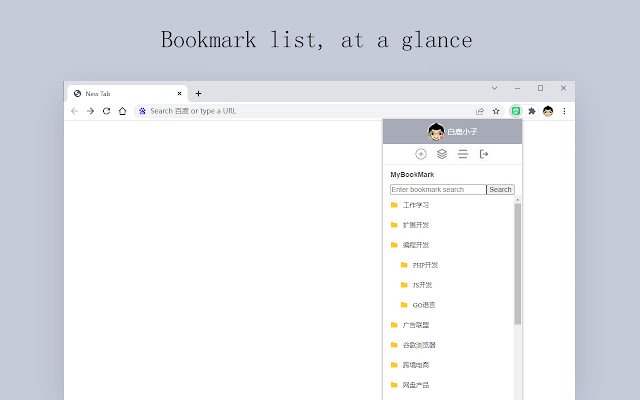Go to browser home page icon
640x400 pixels.
coord(122,111)
